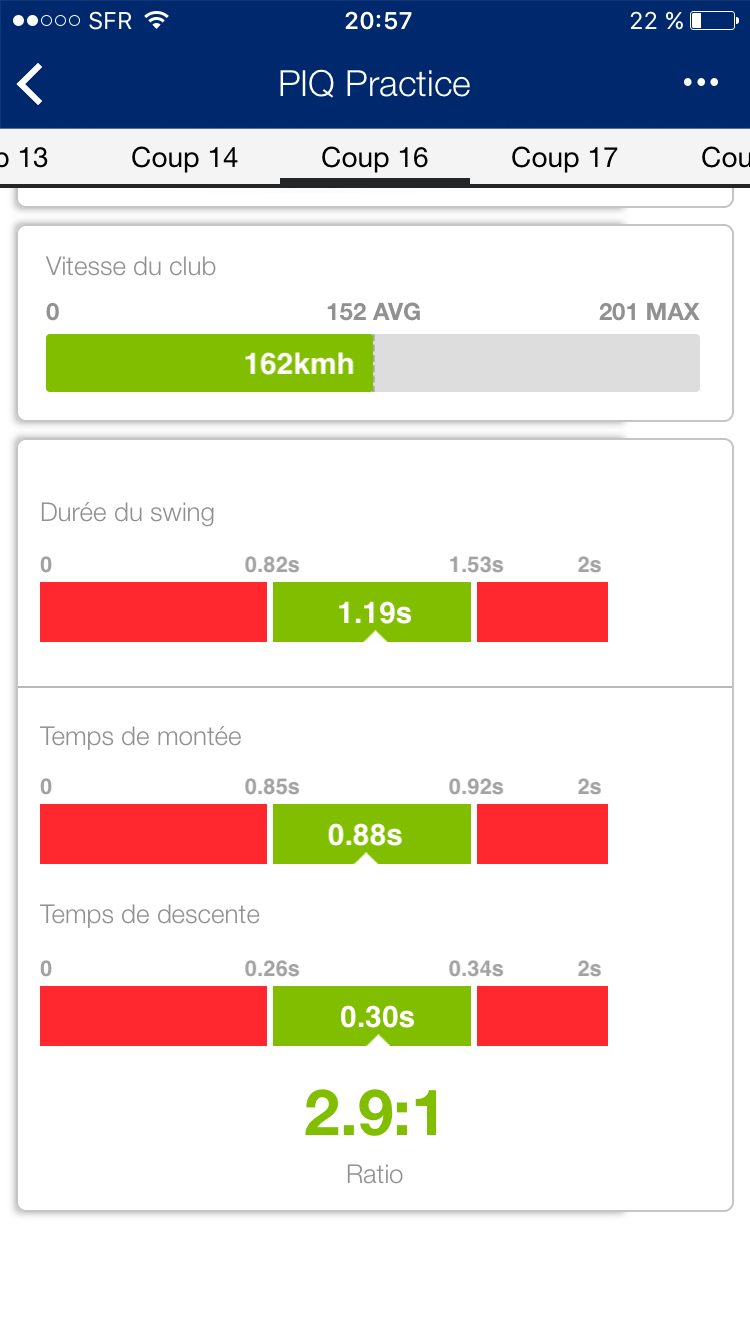The height and width of the screenshot is (1334, 750).
Task: Tap the Vitesse du club label
Action: (x=131, y=267)
